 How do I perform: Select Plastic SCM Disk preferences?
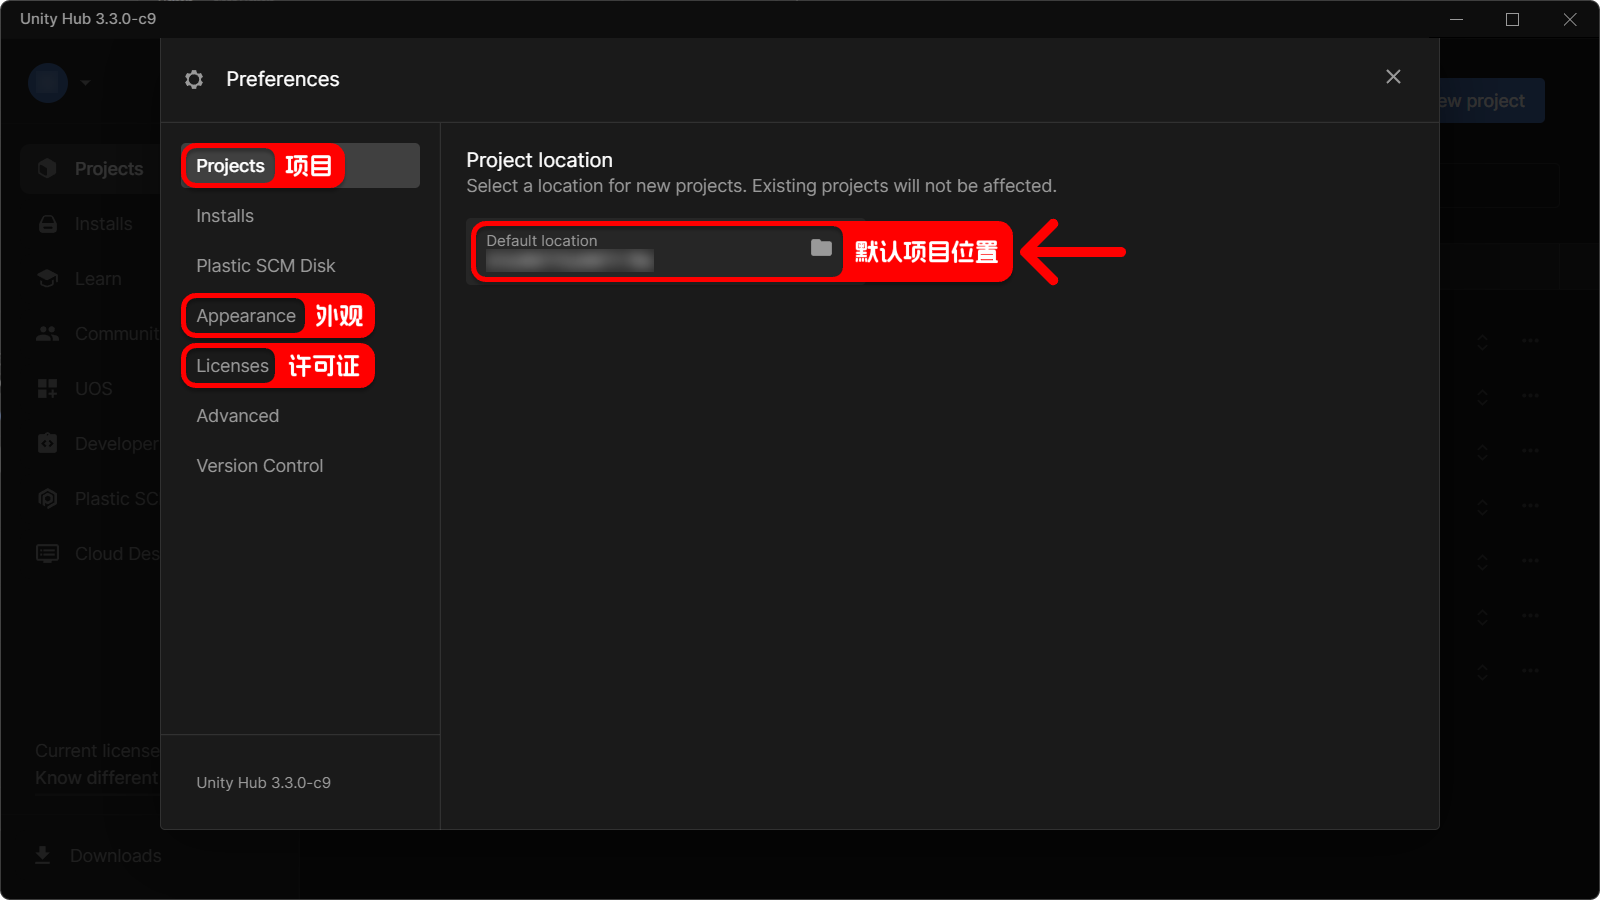point(265,266)
